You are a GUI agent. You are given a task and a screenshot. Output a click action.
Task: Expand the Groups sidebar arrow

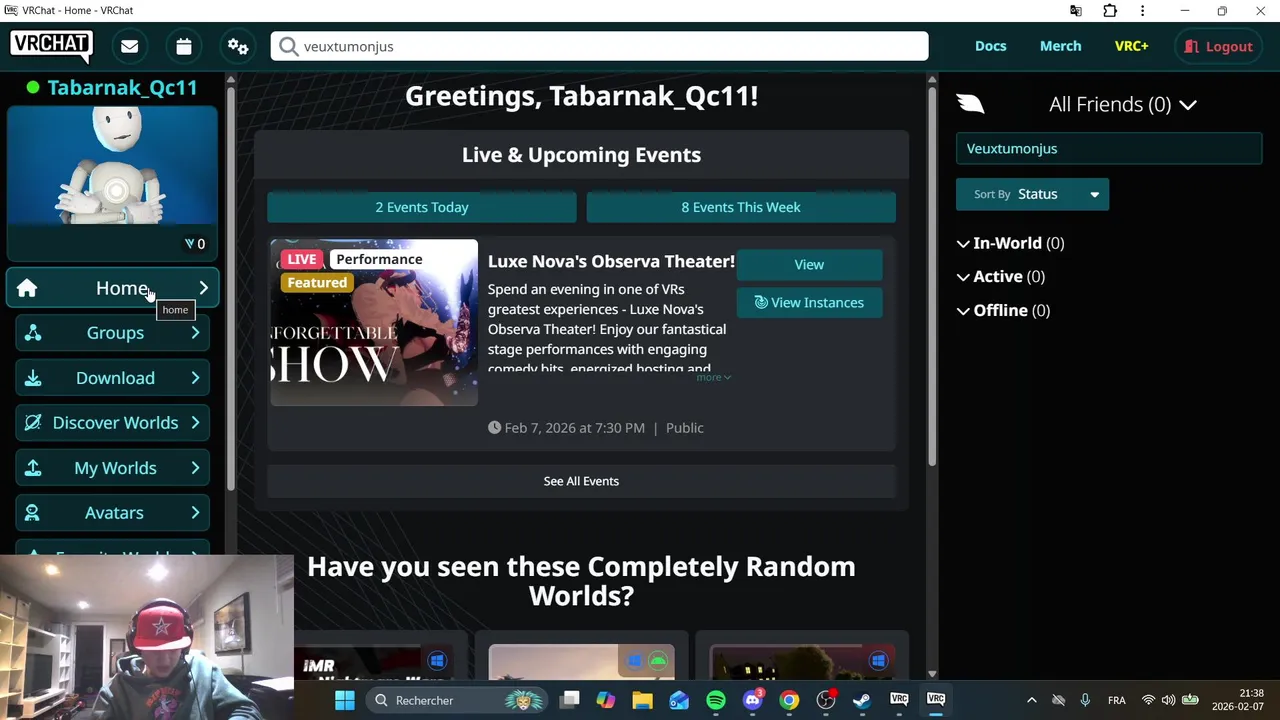(195, 333)
